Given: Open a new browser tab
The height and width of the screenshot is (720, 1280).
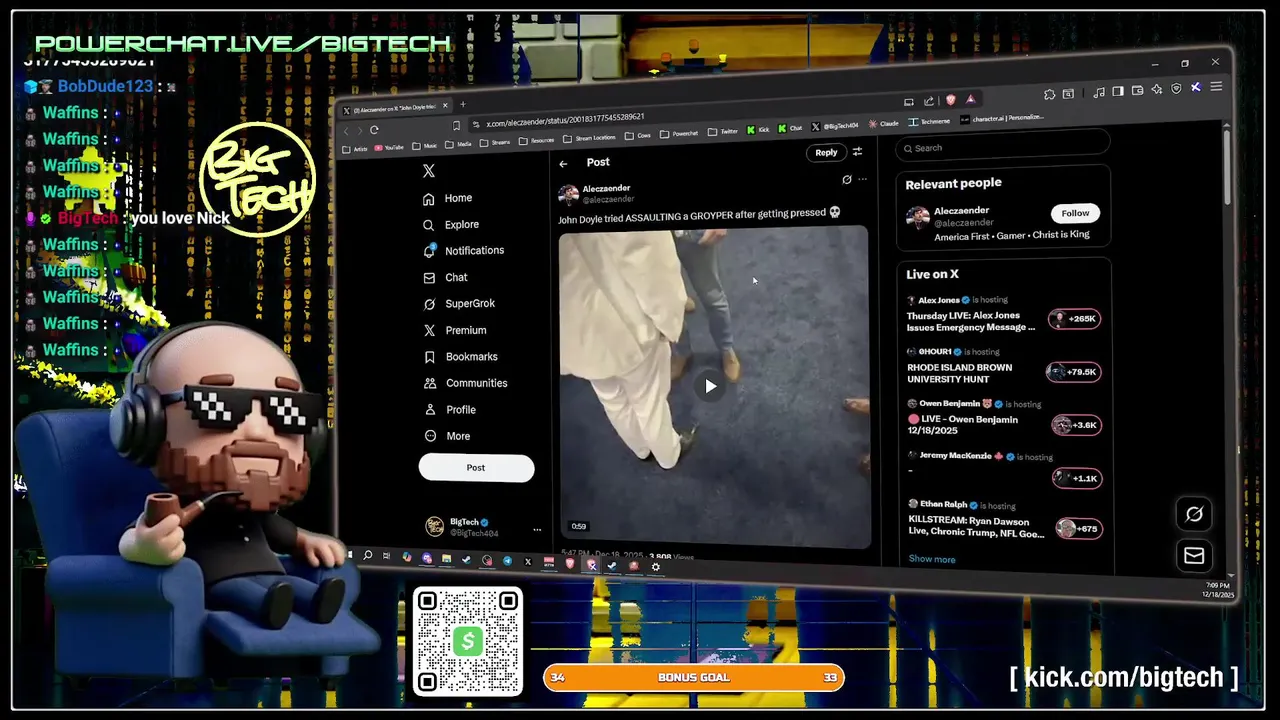Looking at the screenshot, I should click(462, 104).
